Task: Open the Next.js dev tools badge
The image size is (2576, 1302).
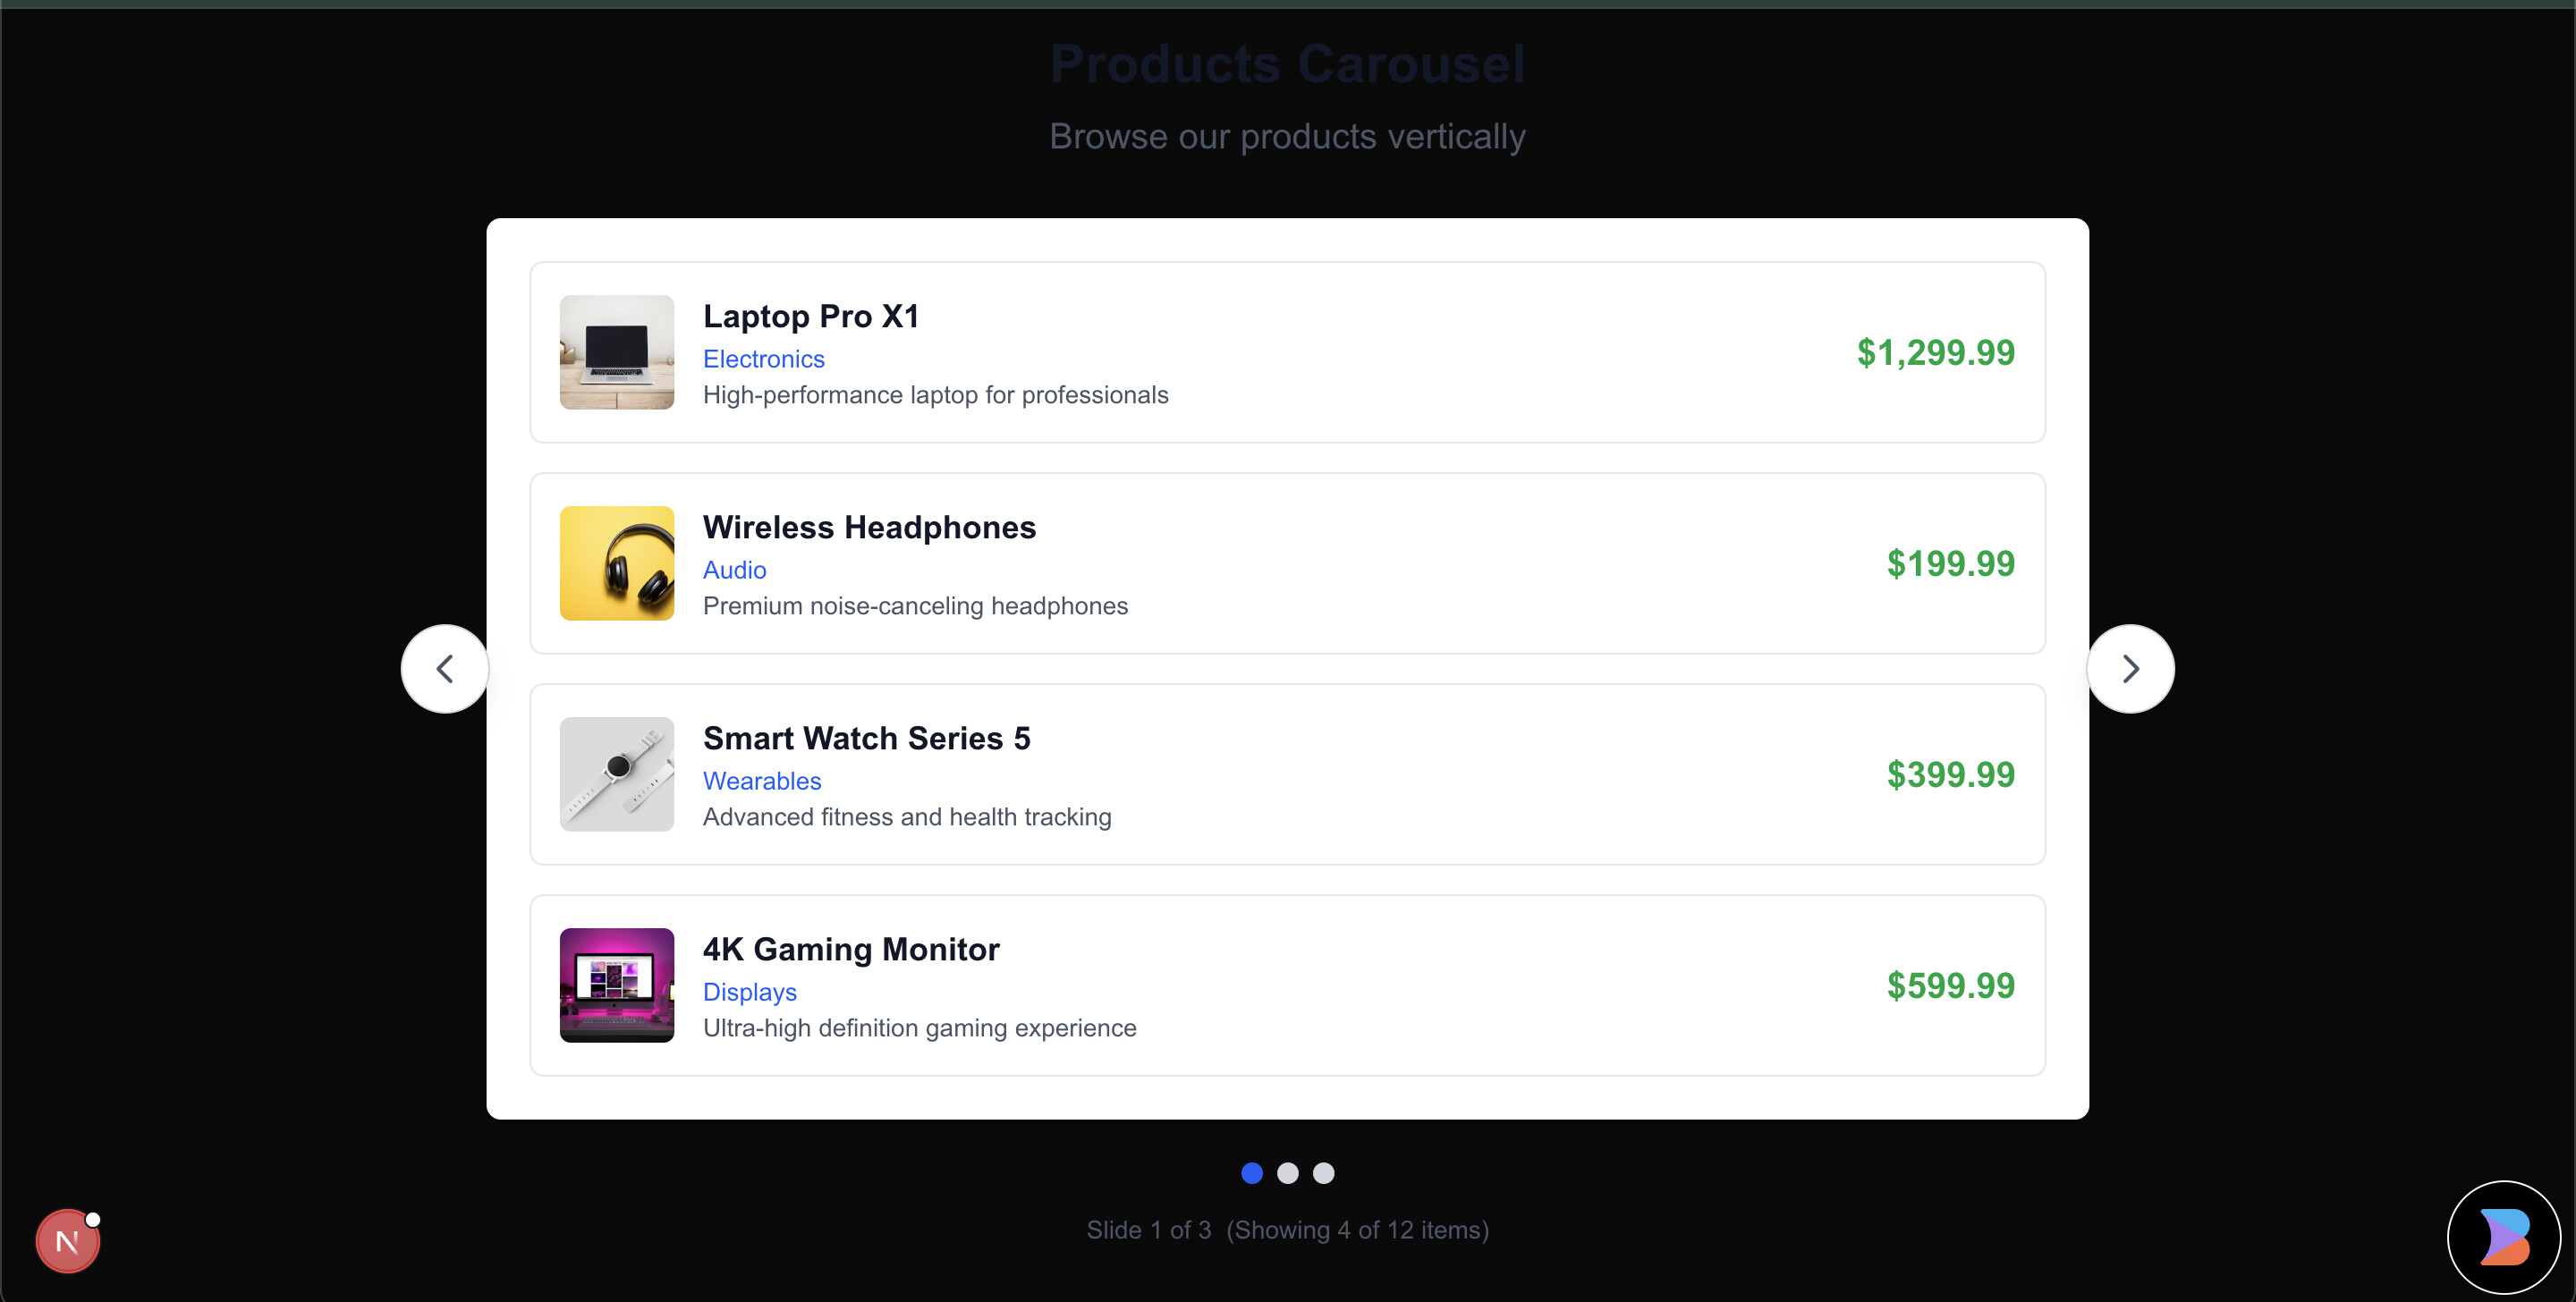Action: (x=67, y=1241)
